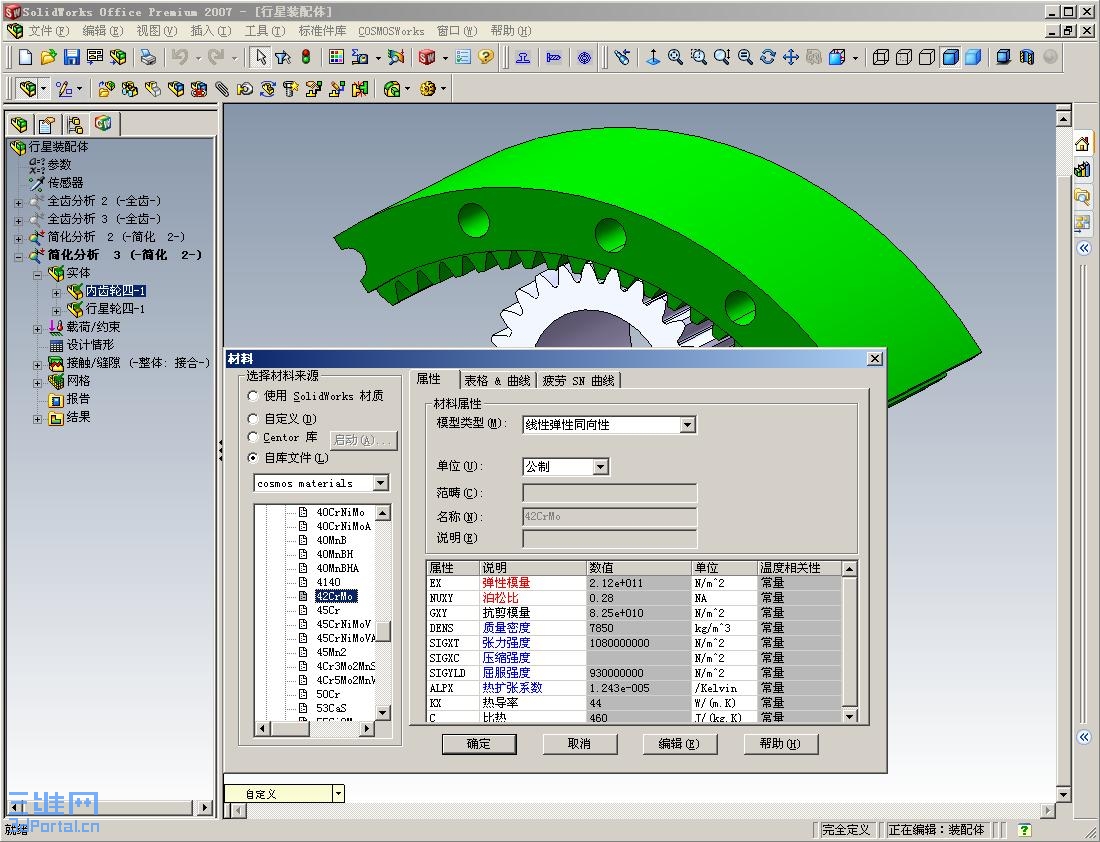Open 编辑 menu

[102, 31]
